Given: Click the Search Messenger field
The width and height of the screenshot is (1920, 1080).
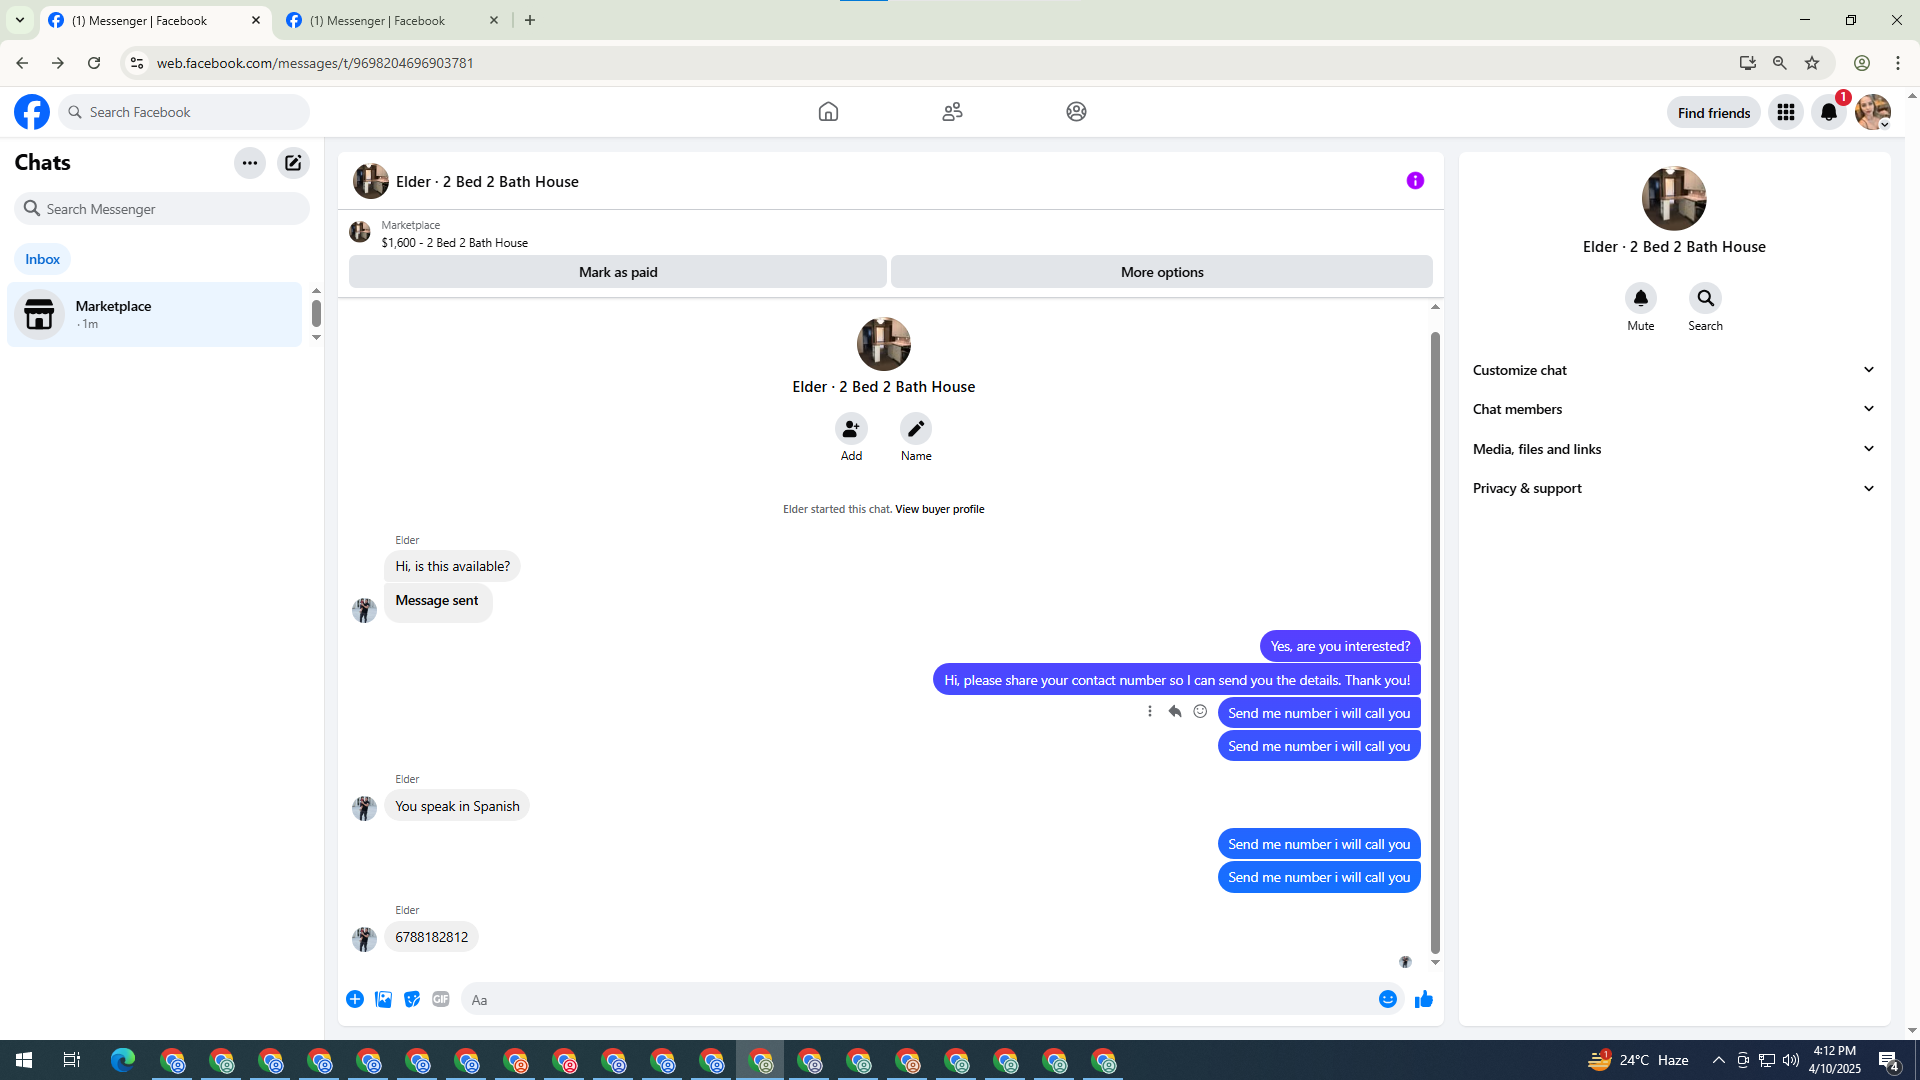Looking at the screenshot, I should click(x=162, y=209).
